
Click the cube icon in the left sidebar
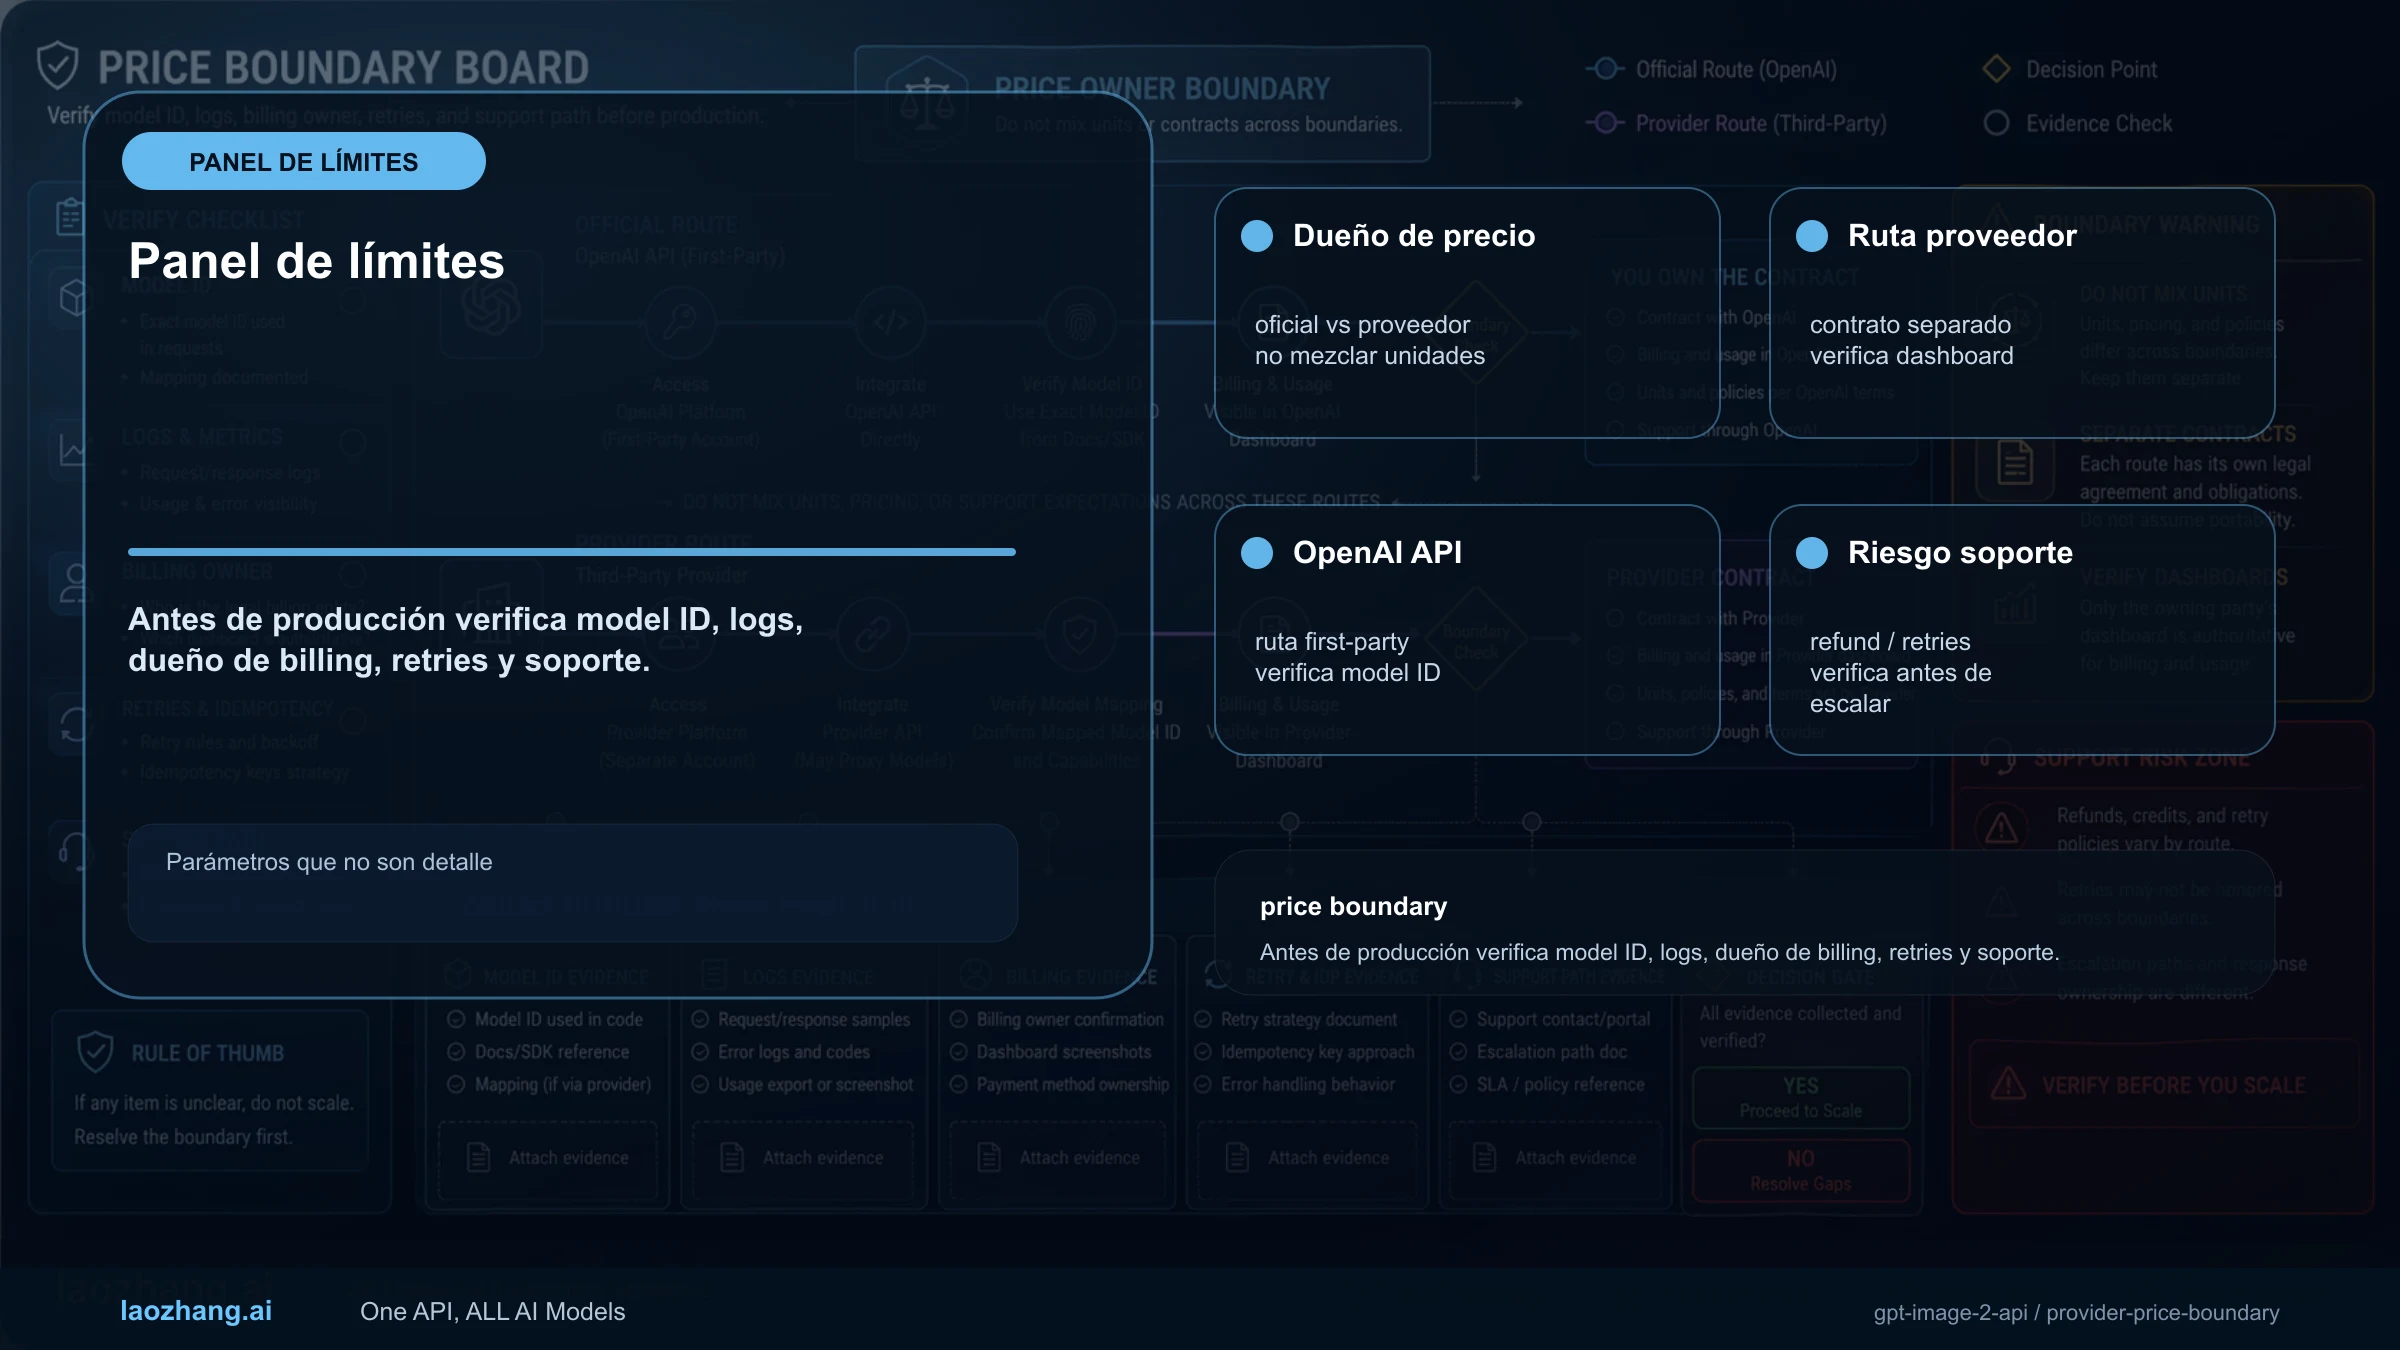(74, 297)
